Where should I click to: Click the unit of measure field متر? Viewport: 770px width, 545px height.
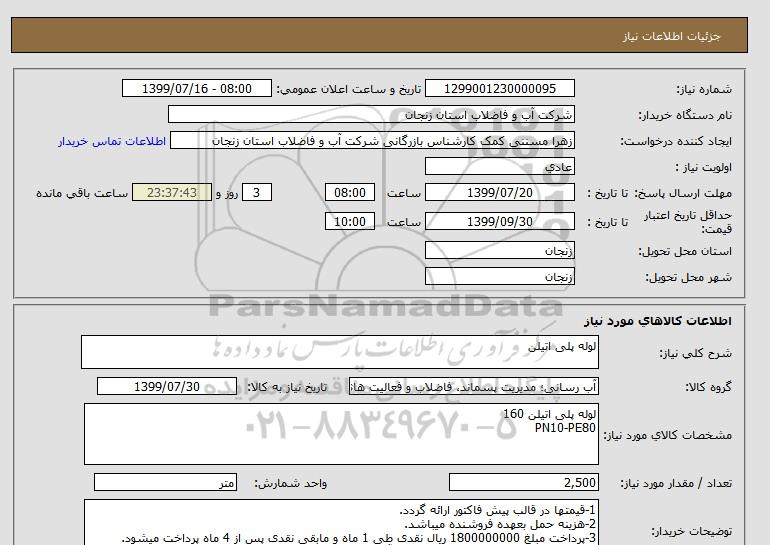(x=165, y=483)
